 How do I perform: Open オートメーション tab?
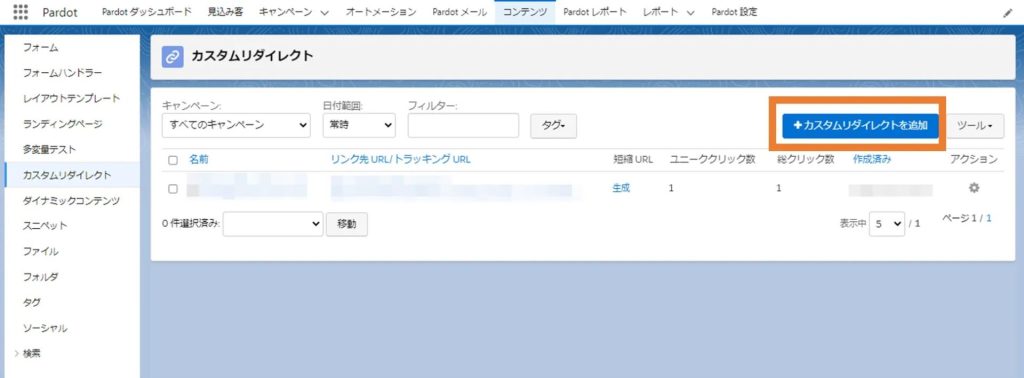point(381,12)
